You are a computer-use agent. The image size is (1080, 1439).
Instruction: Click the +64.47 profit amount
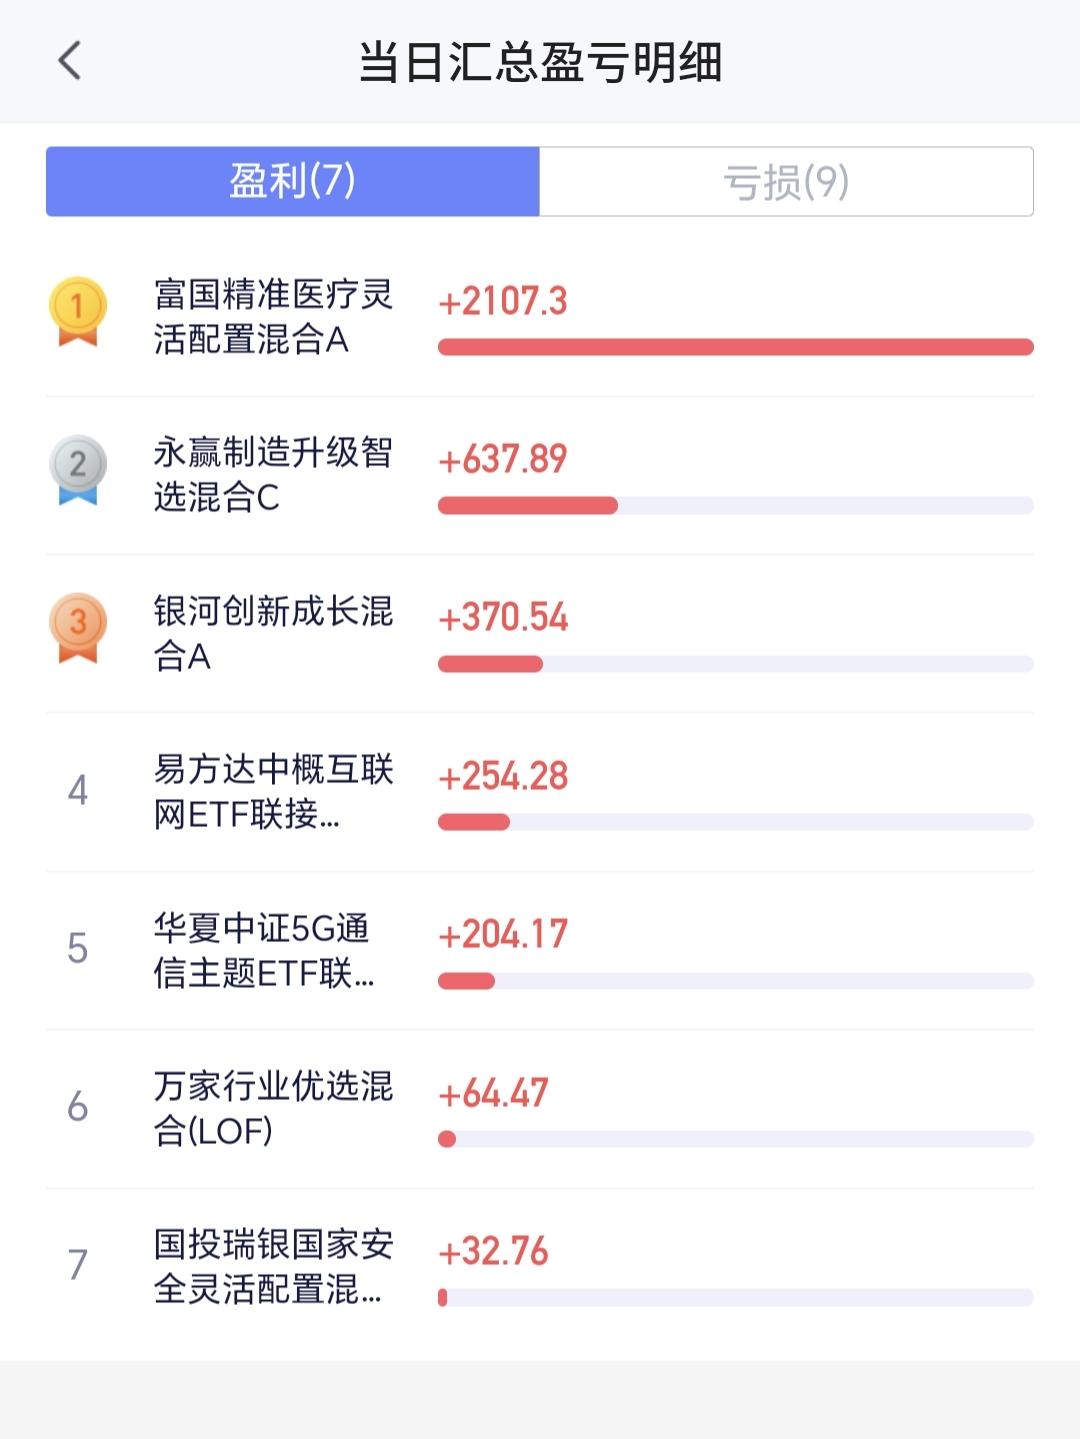click(x=493, y=1093)
